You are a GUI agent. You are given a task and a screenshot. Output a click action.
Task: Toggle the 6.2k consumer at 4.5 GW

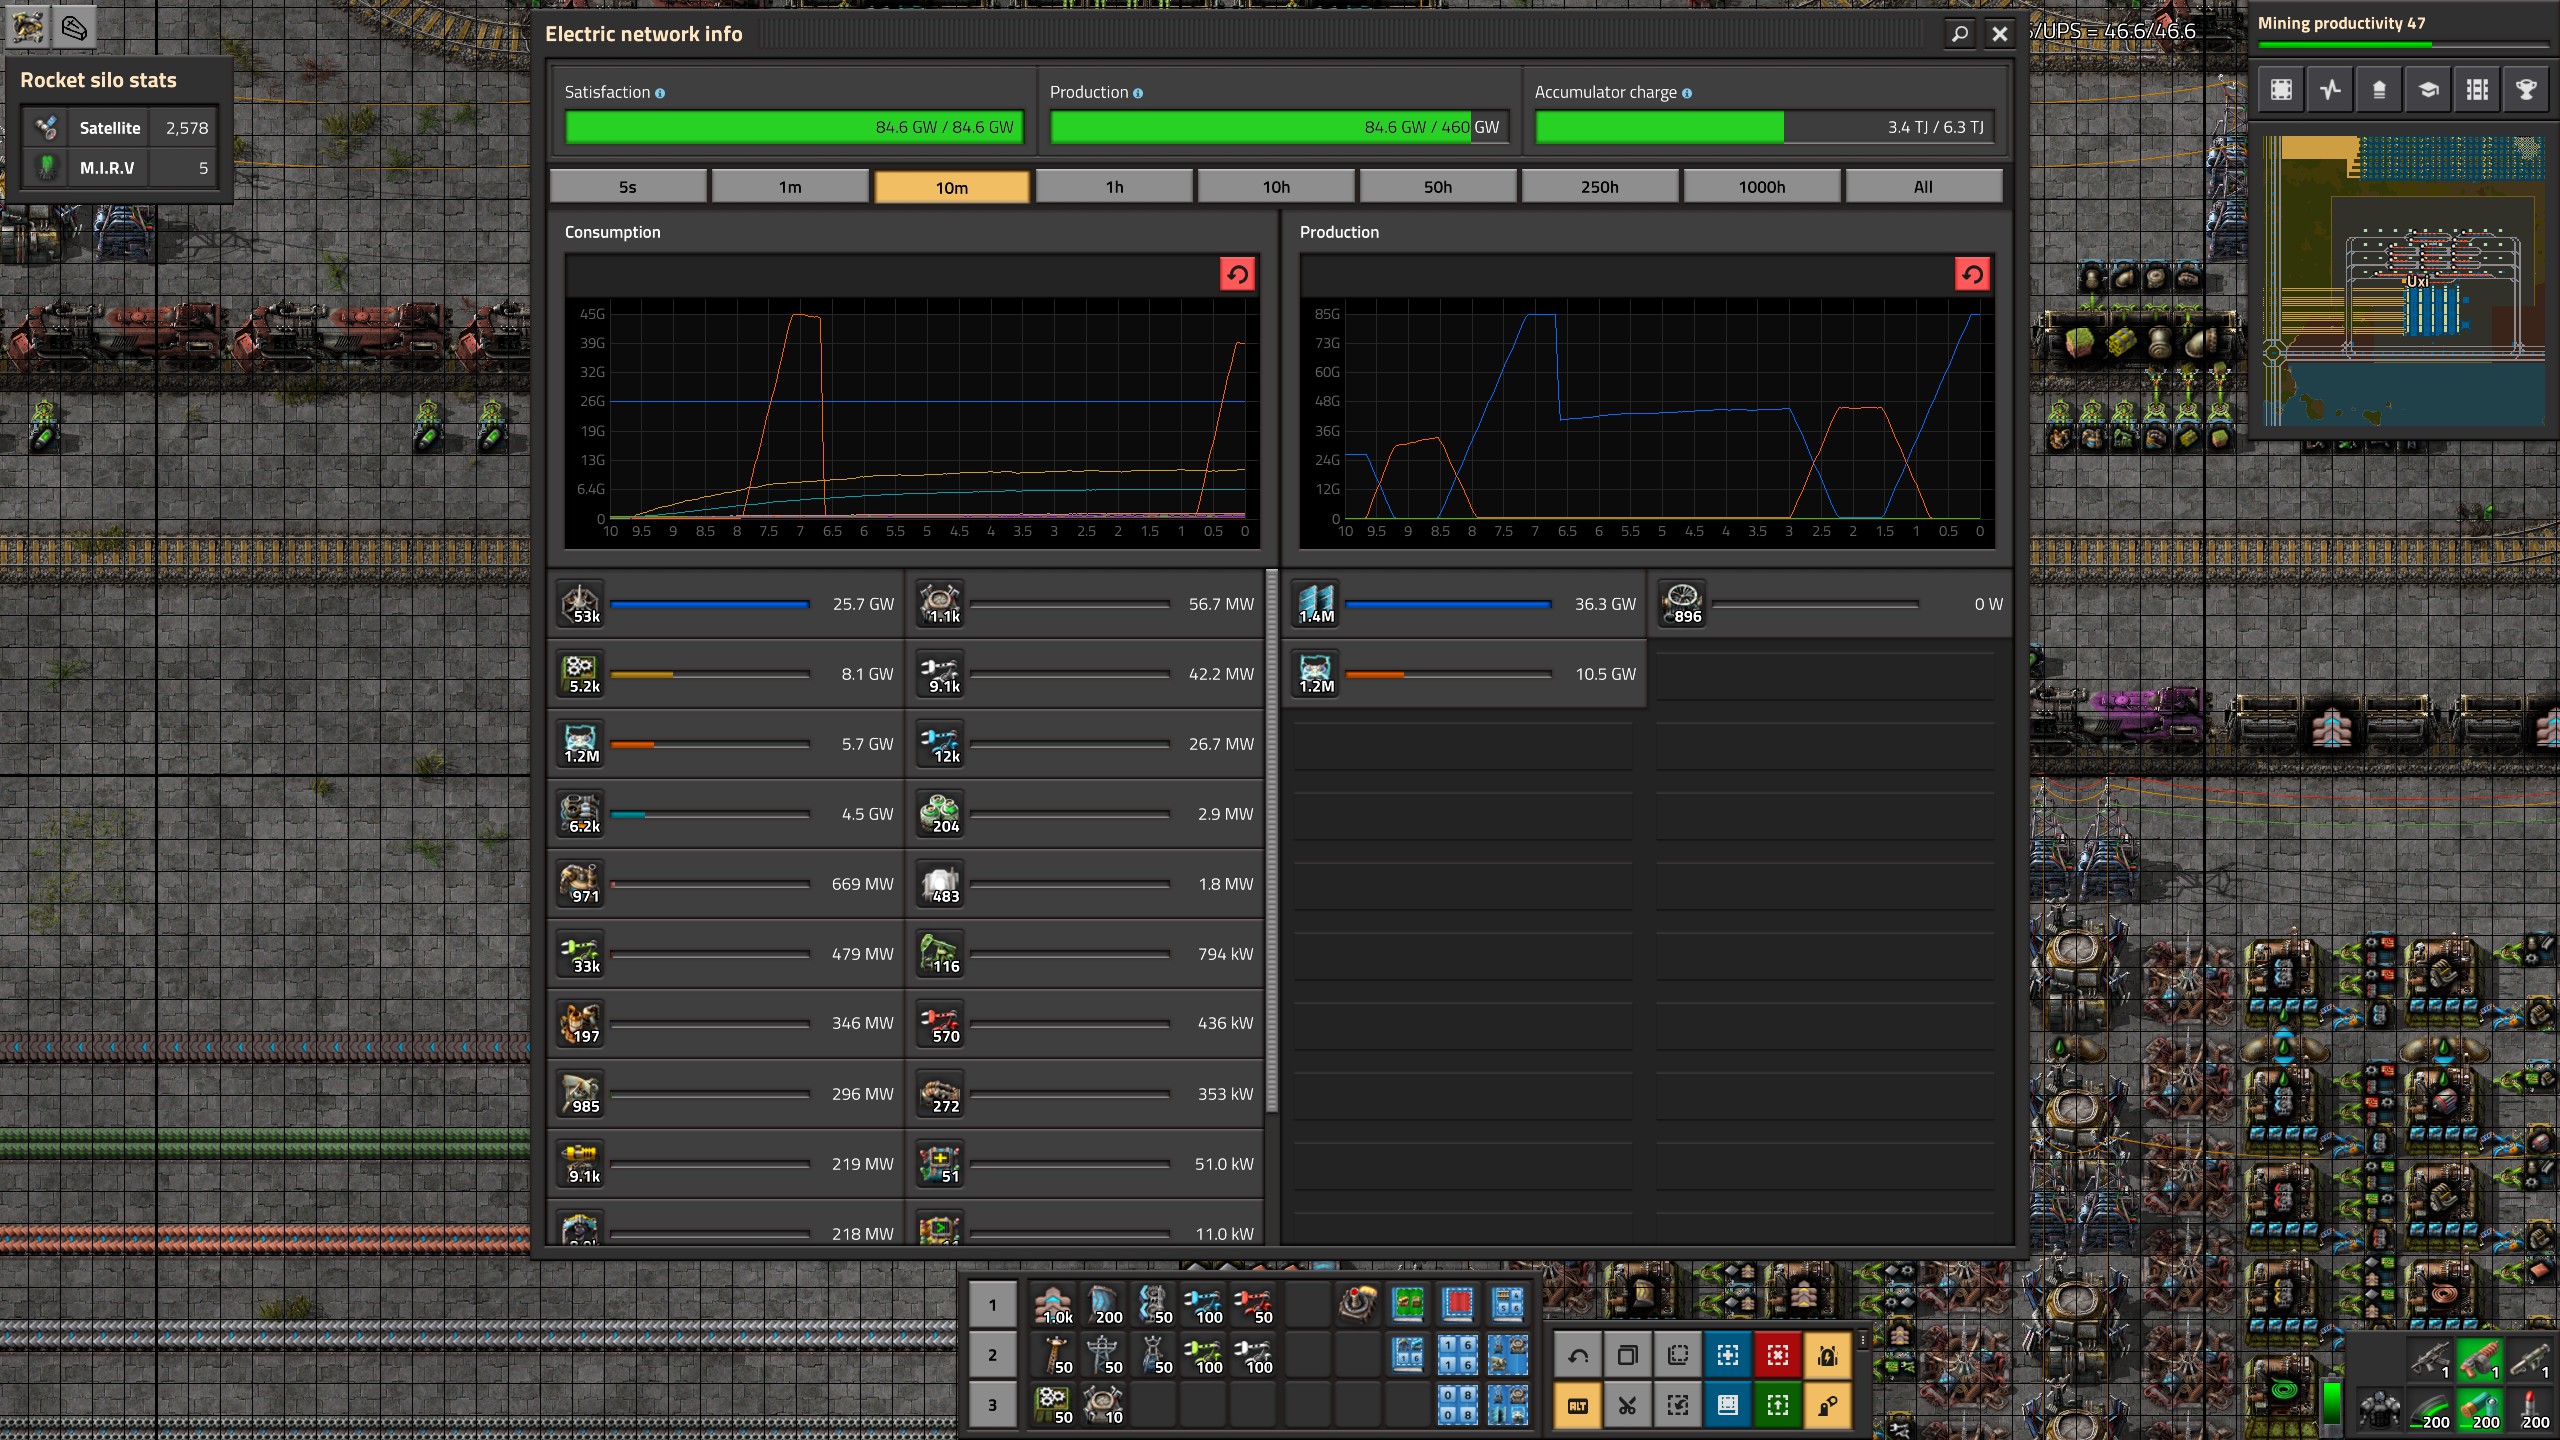pyautogui.click(x=727, y=814)
